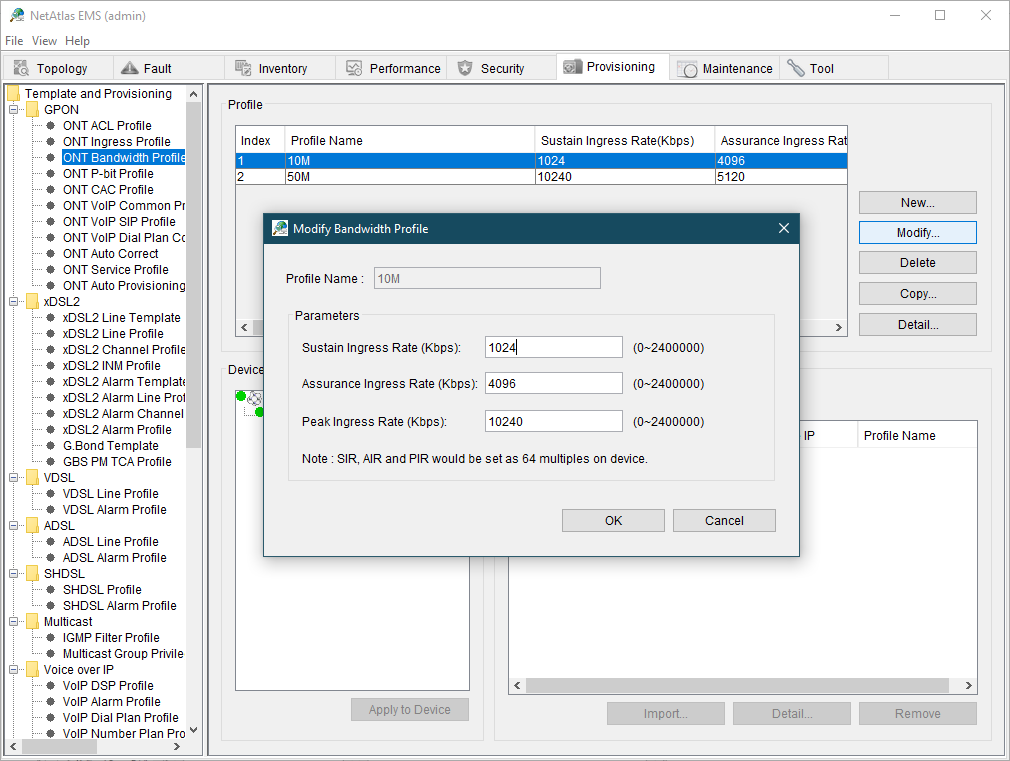Screen dimensions: 1010x761
Task: Click the Maintenance tab icon
Action: 687,69
